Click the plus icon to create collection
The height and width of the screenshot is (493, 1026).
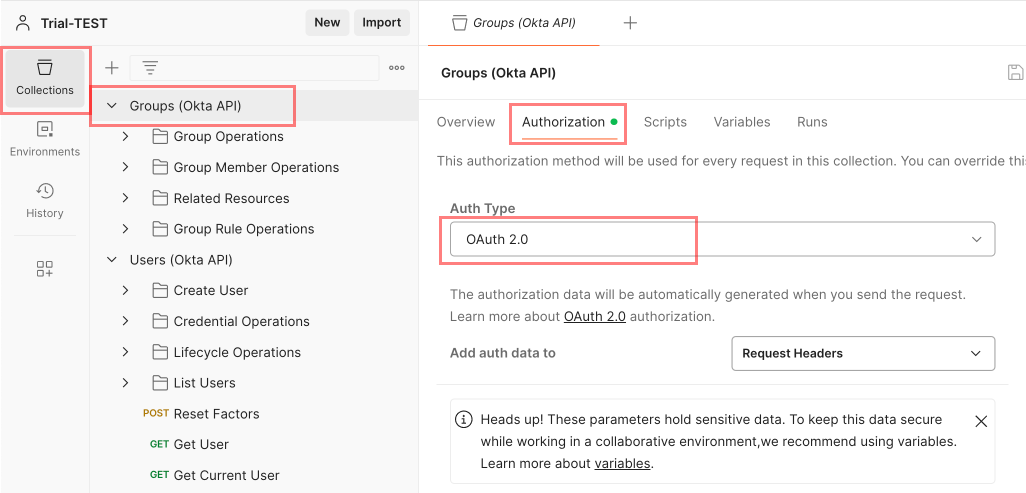(112, 68)
